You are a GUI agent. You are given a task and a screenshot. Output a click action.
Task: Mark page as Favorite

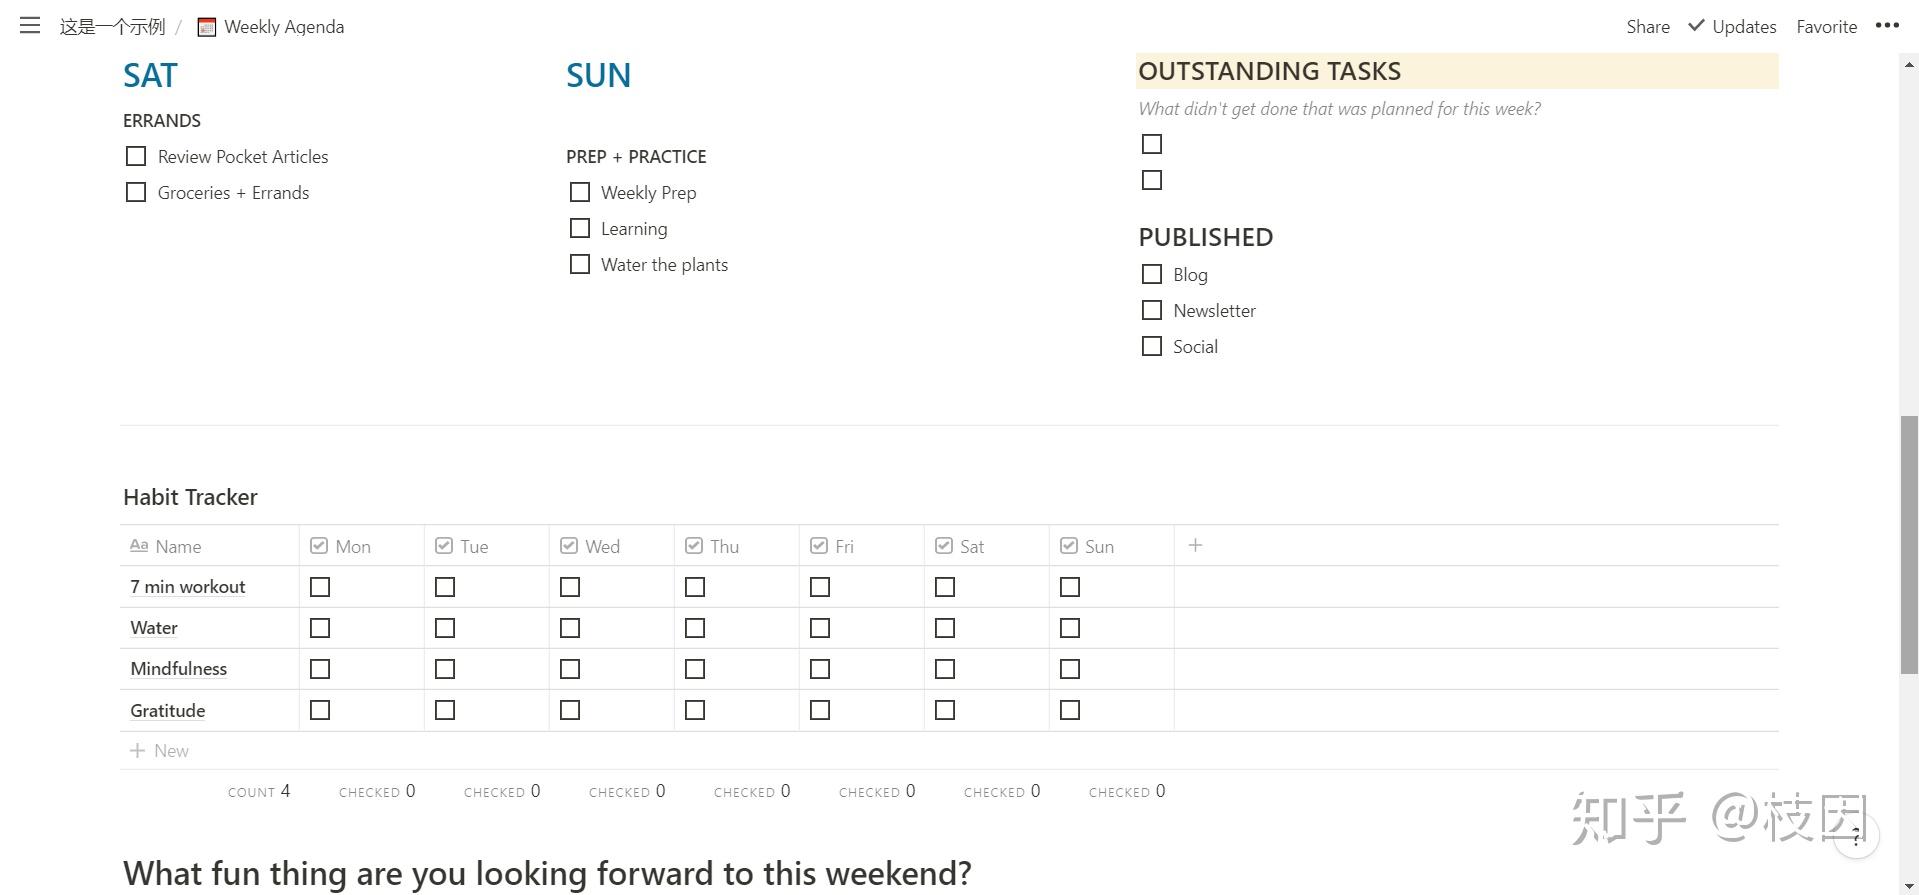point(1826,27)
